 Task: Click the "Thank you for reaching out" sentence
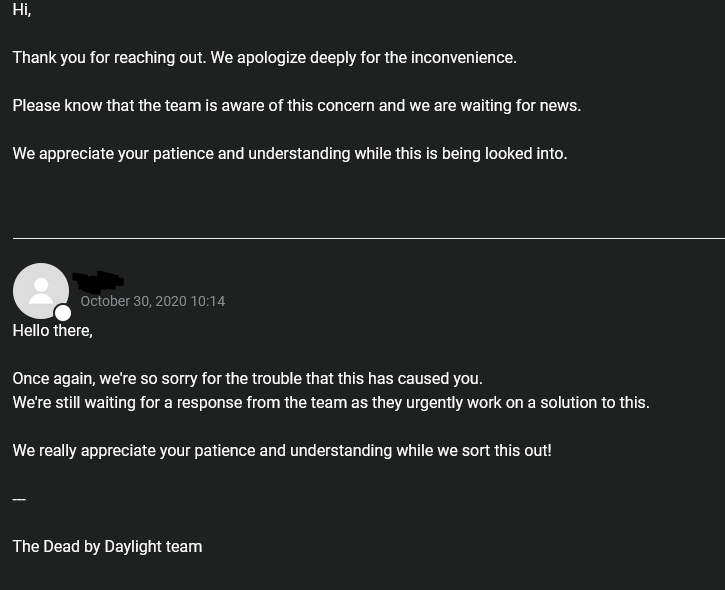click(109, 58)
